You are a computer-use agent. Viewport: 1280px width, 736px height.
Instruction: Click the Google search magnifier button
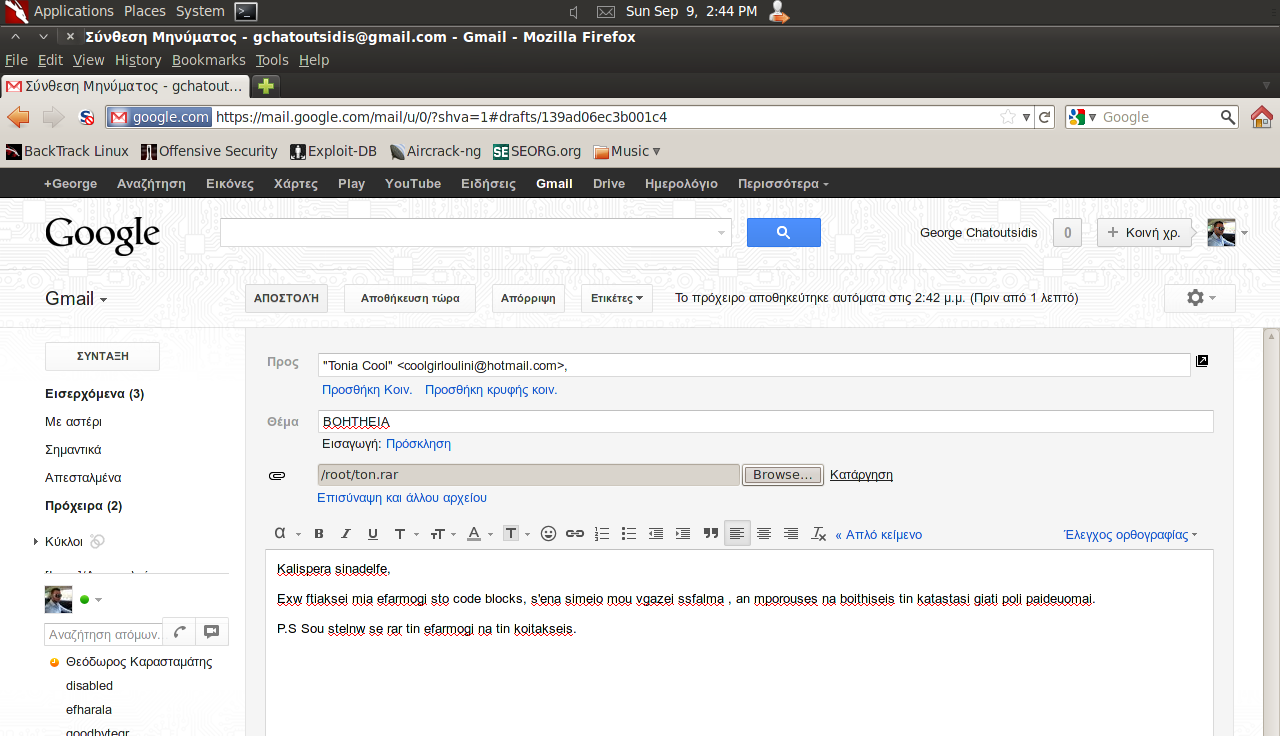pos(784,233)
